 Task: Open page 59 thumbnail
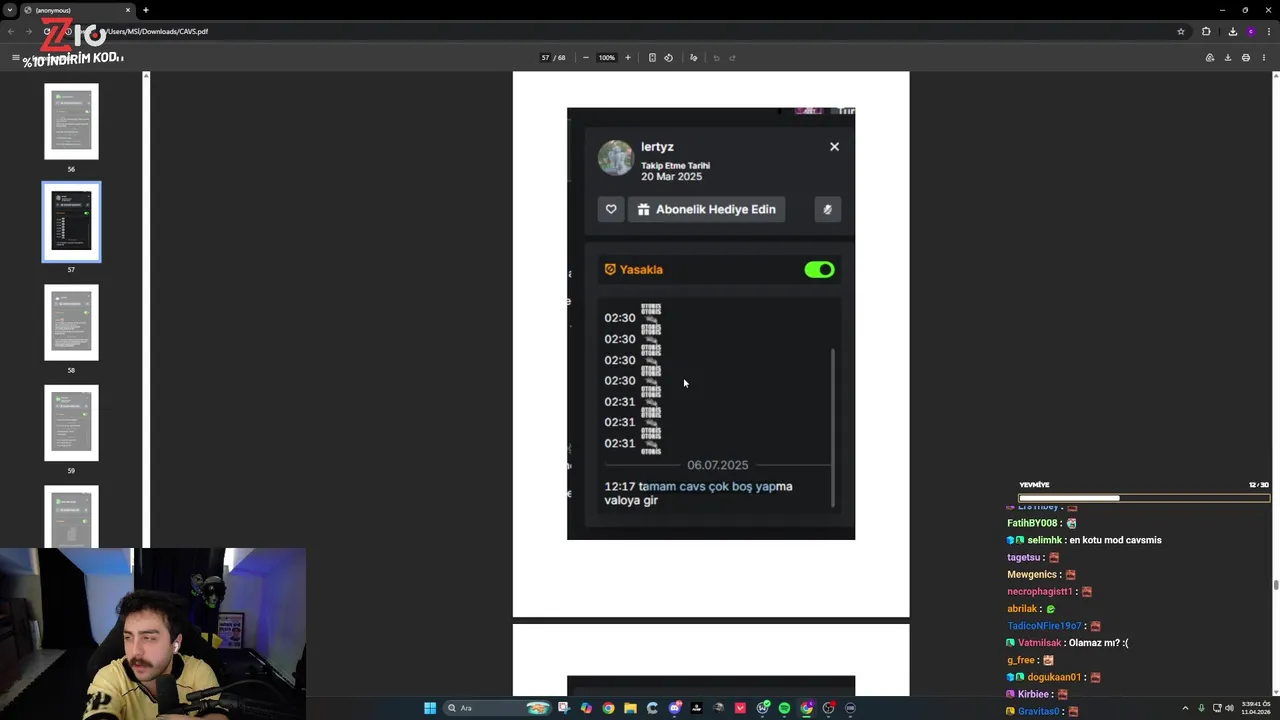click(71, 423)
